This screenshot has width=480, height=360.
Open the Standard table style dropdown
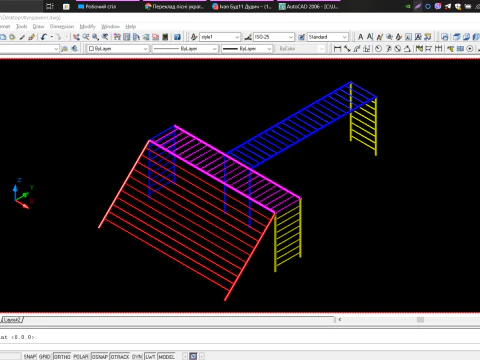tap(328, 37)
